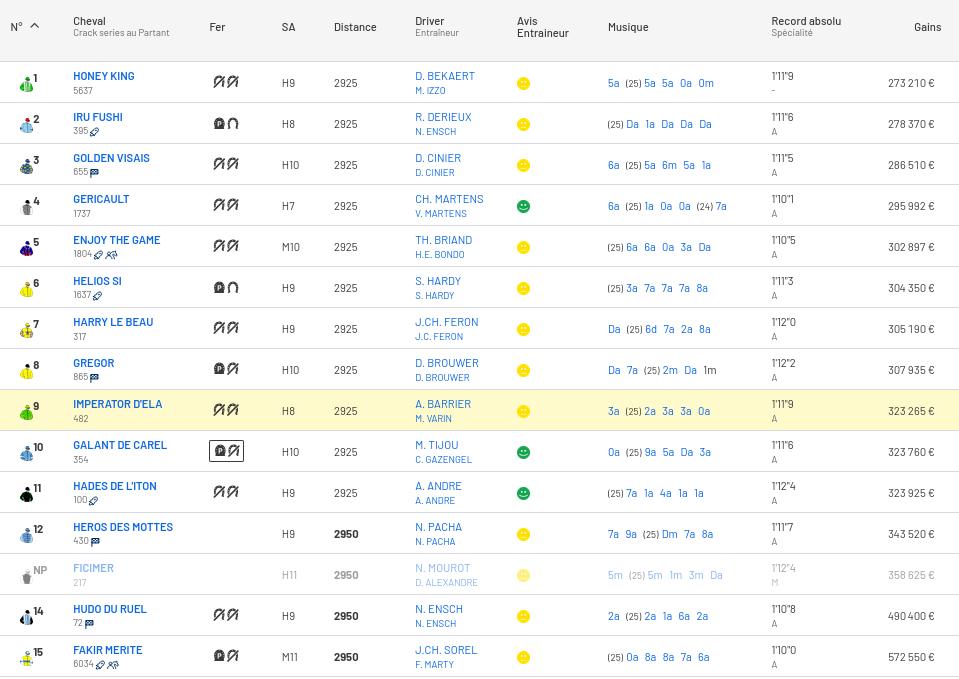The width and height of the screenshot is (959, 679).
Task: Click the flag icon under Golden Visais
Action: [x=94, y=173]
